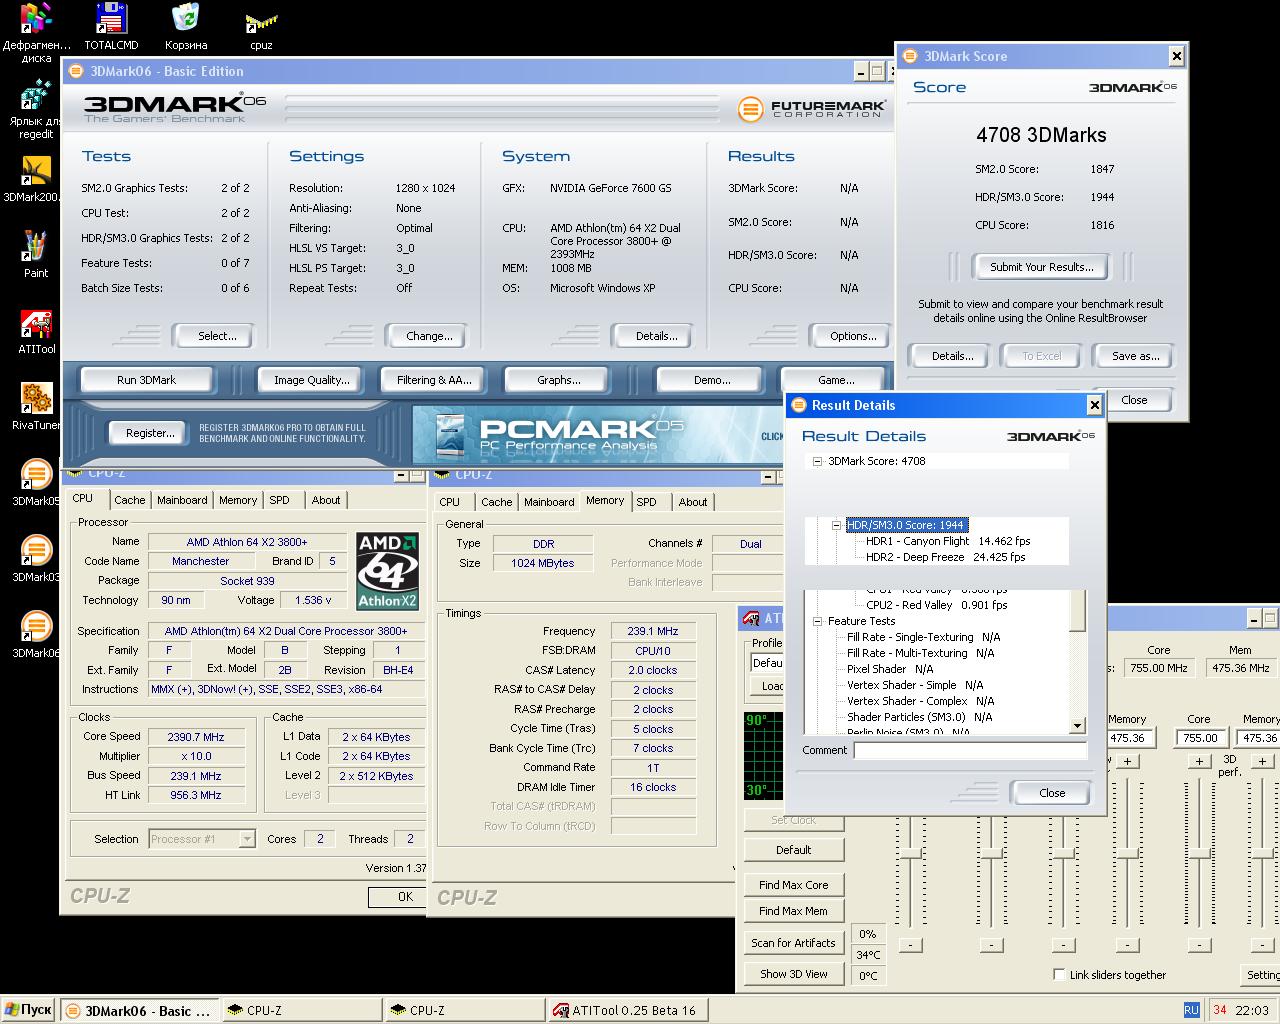
Task: Click Submit Your Results... button
Action: pos(1041,267)
